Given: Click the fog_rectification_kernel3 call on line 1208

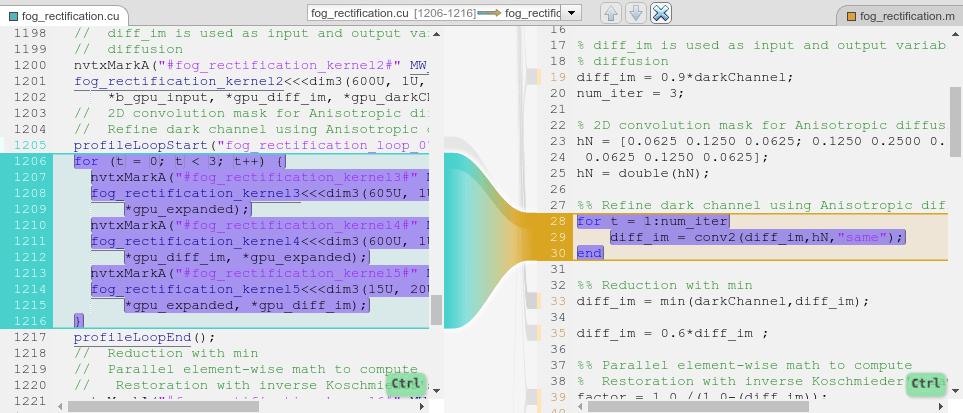Looking at the screenshot, I should point(195,194).
